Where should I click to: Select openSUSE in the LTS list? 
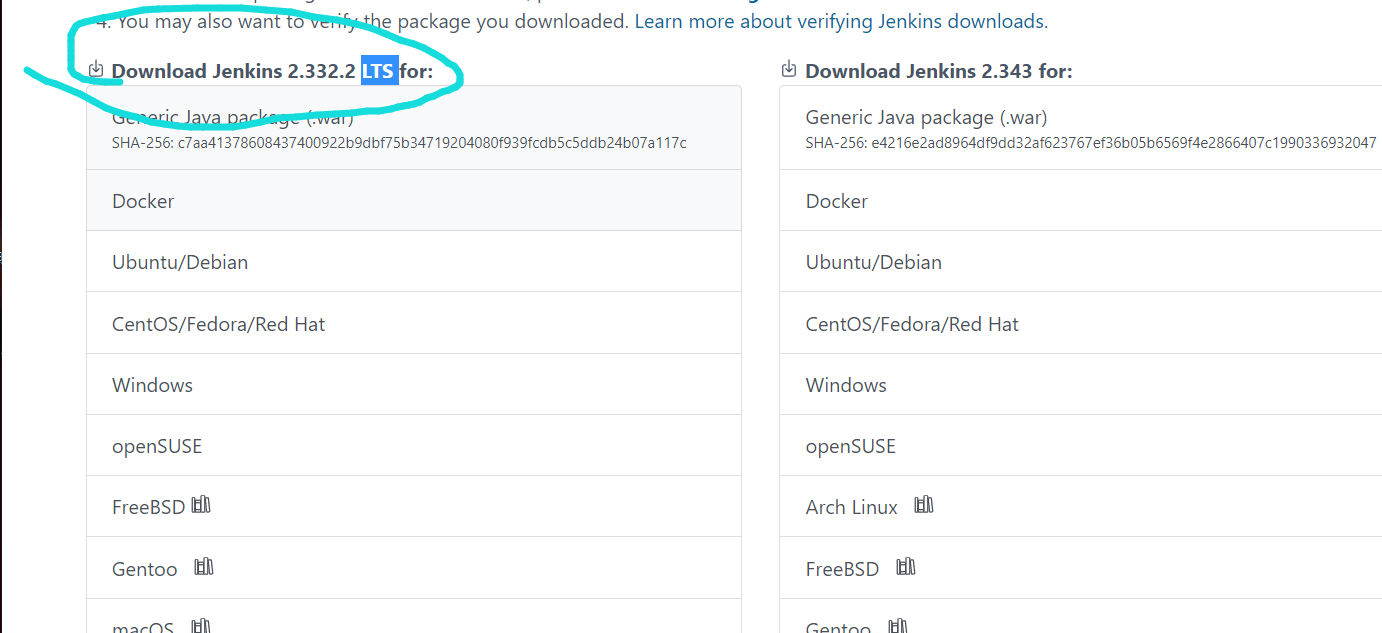[414, 446]
